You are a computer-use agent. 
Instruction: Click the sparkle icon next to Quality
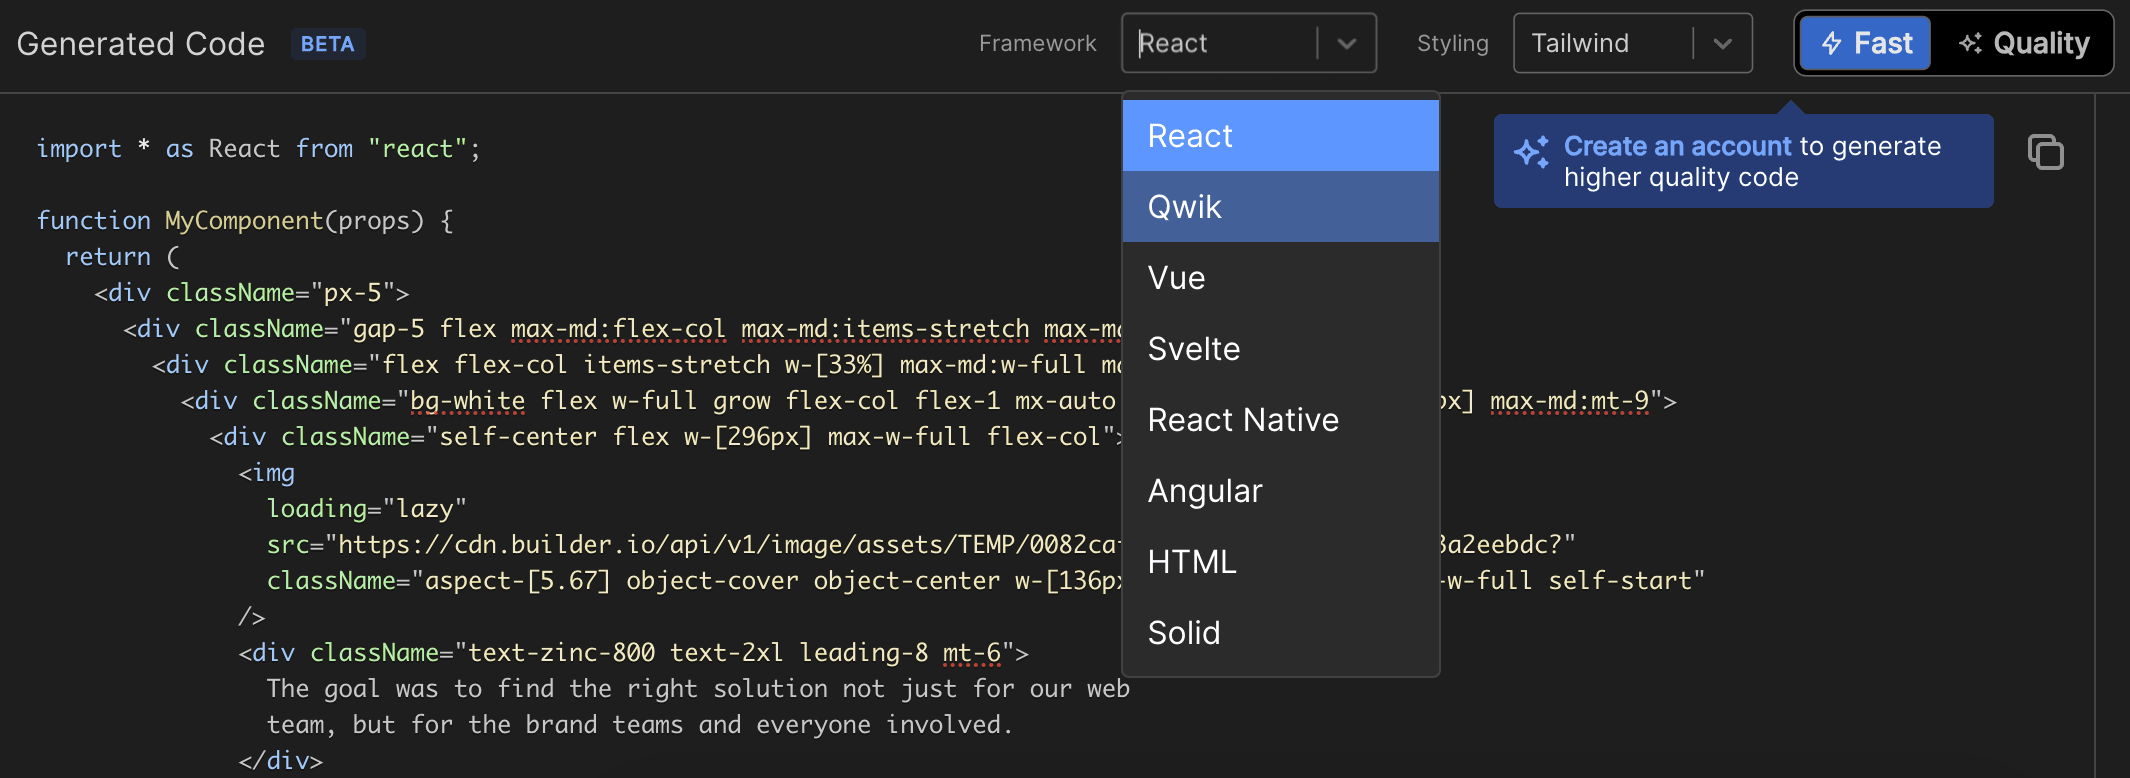click(x=1970, y=43)
